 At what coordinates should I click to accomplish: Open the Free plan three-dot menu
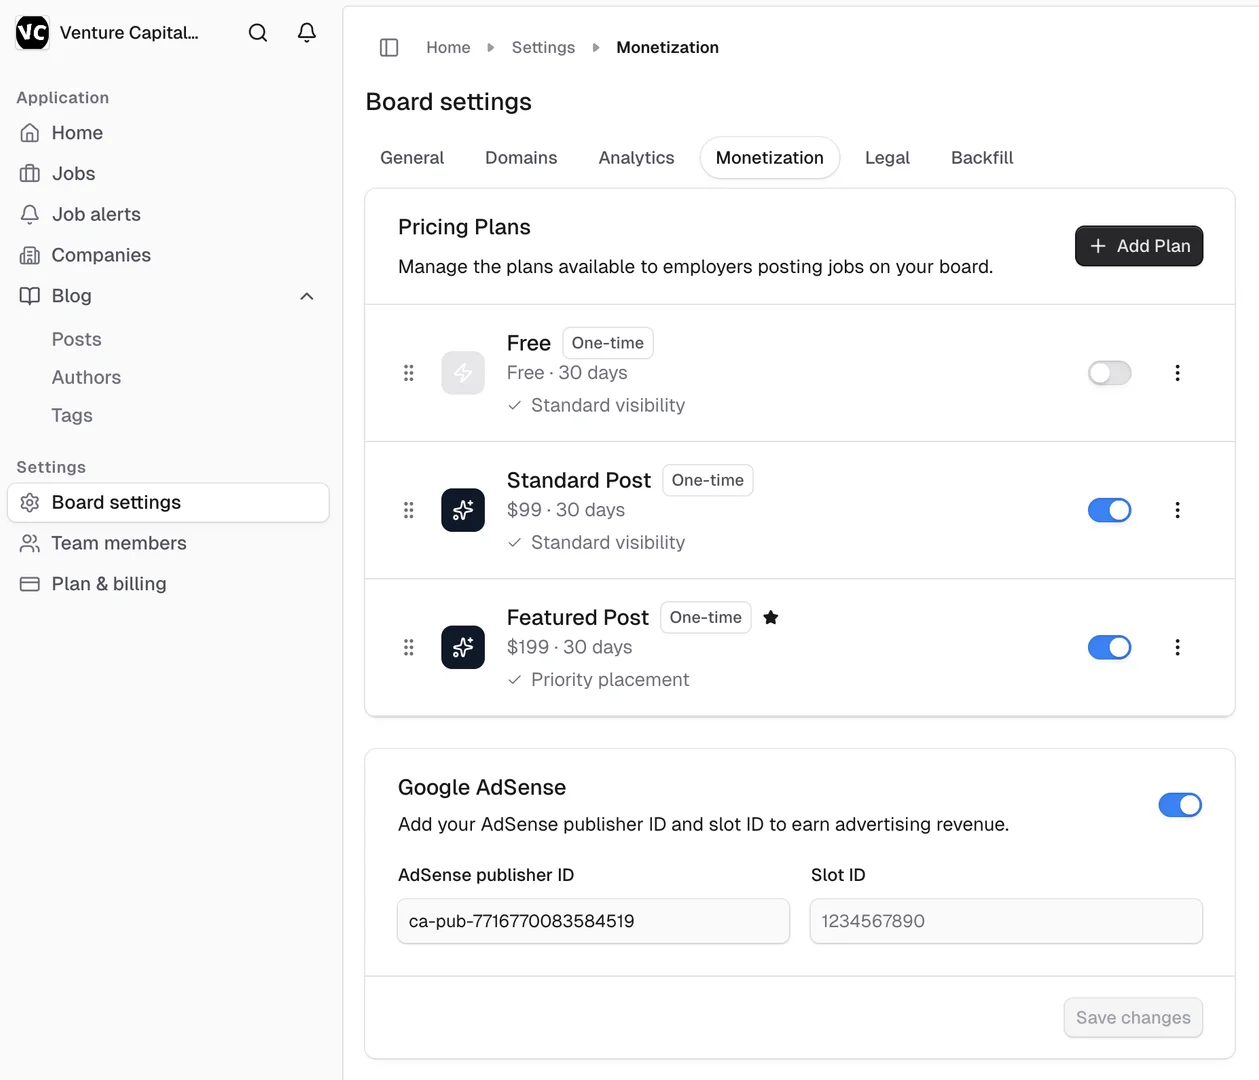point(1177,373)
